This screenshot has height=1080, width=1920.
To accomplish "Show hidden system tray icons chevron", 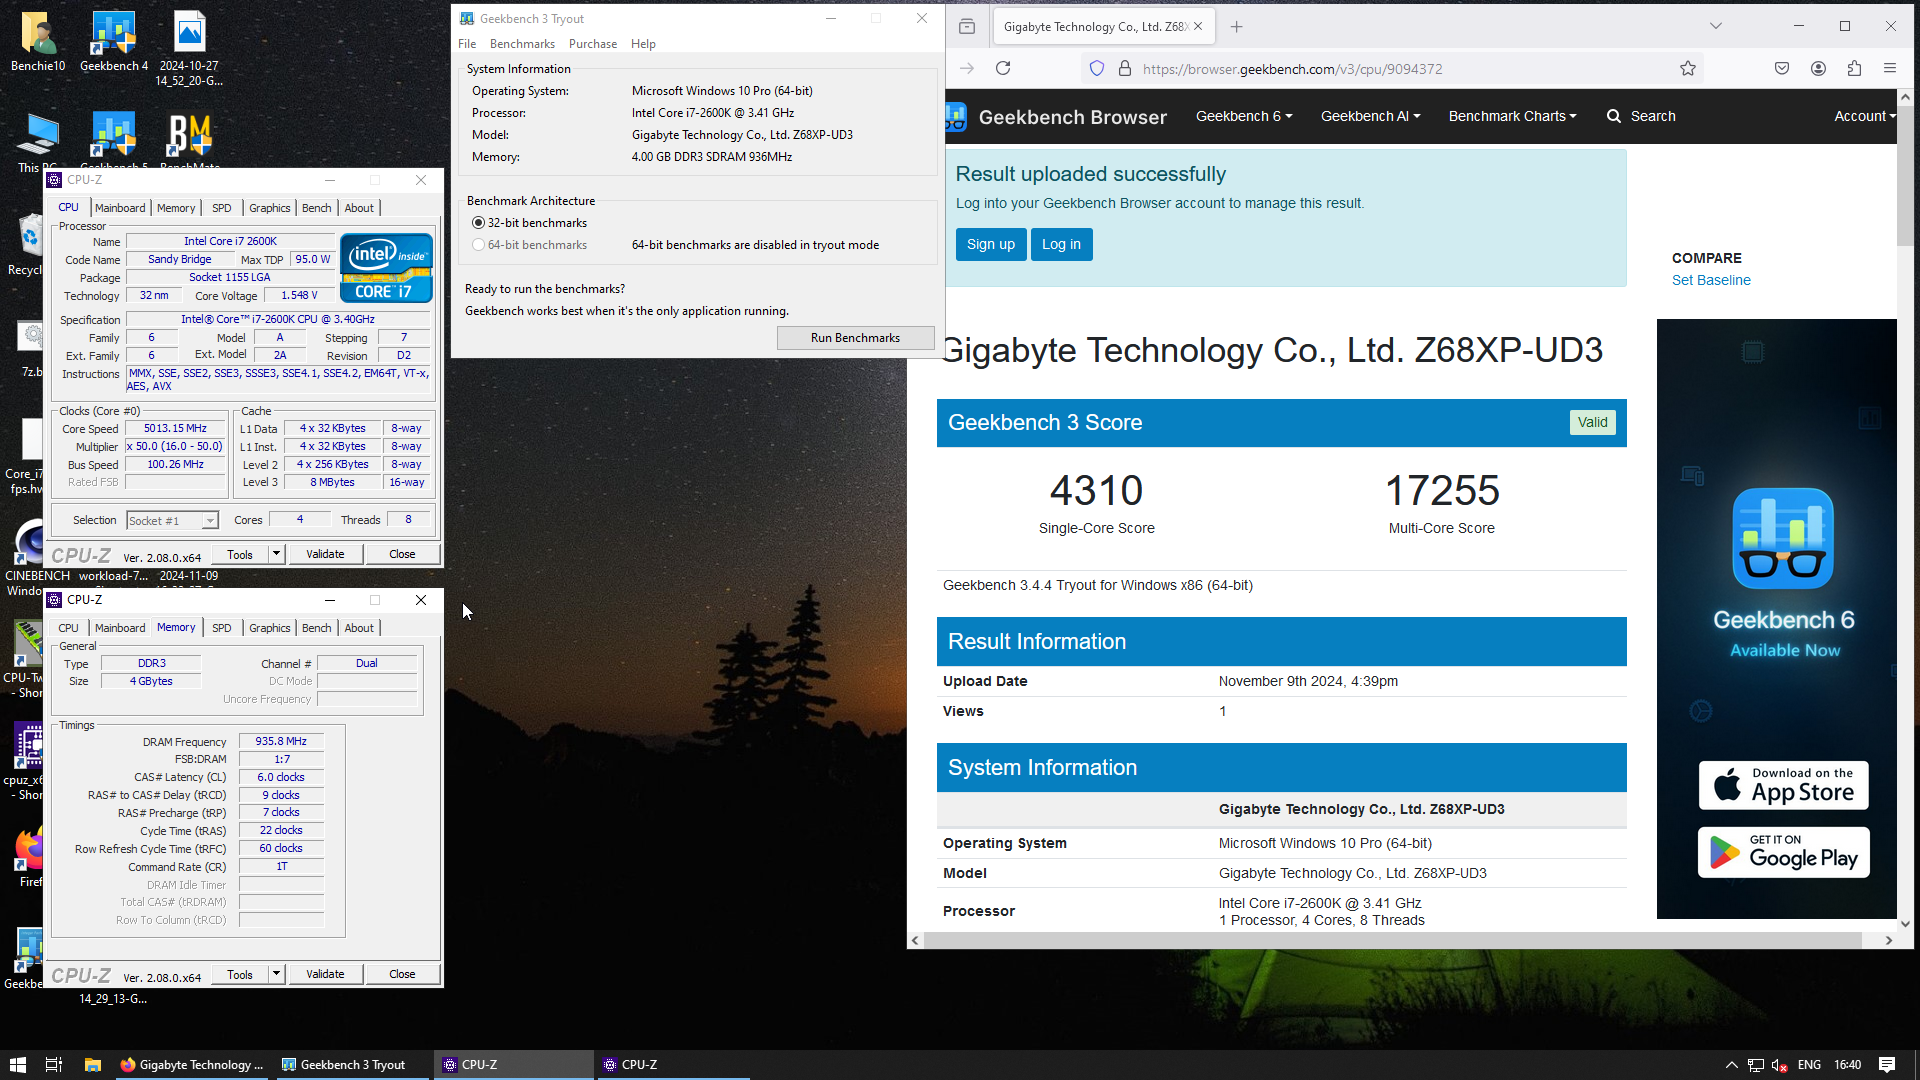I will point(1731,1065).
